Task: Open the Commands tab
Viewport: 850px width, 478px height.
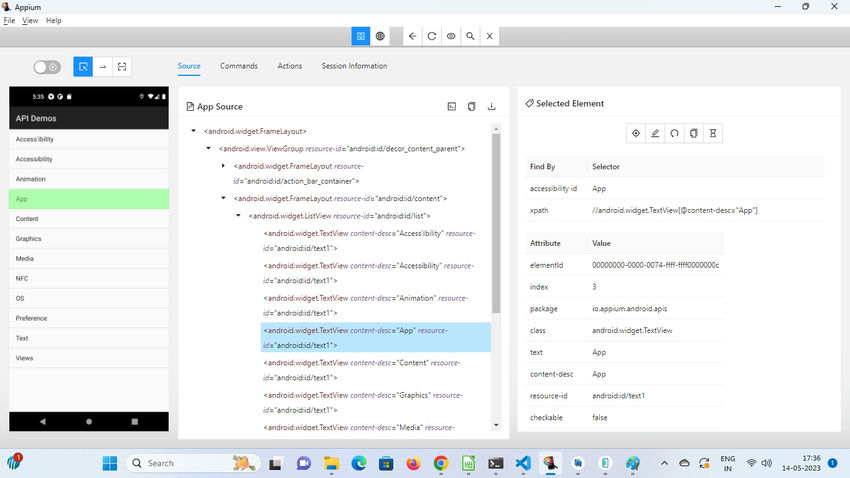Action: (x=239, y=66)
